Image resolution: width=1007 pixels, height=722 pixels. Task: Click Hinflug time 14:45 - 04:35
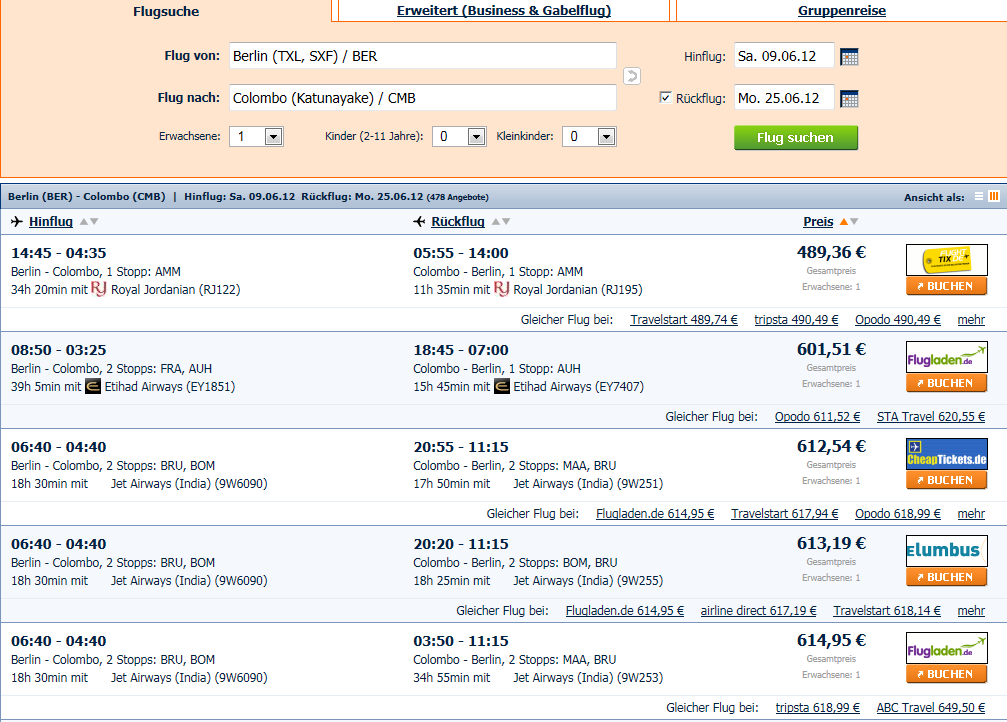(x=58, y=253)
